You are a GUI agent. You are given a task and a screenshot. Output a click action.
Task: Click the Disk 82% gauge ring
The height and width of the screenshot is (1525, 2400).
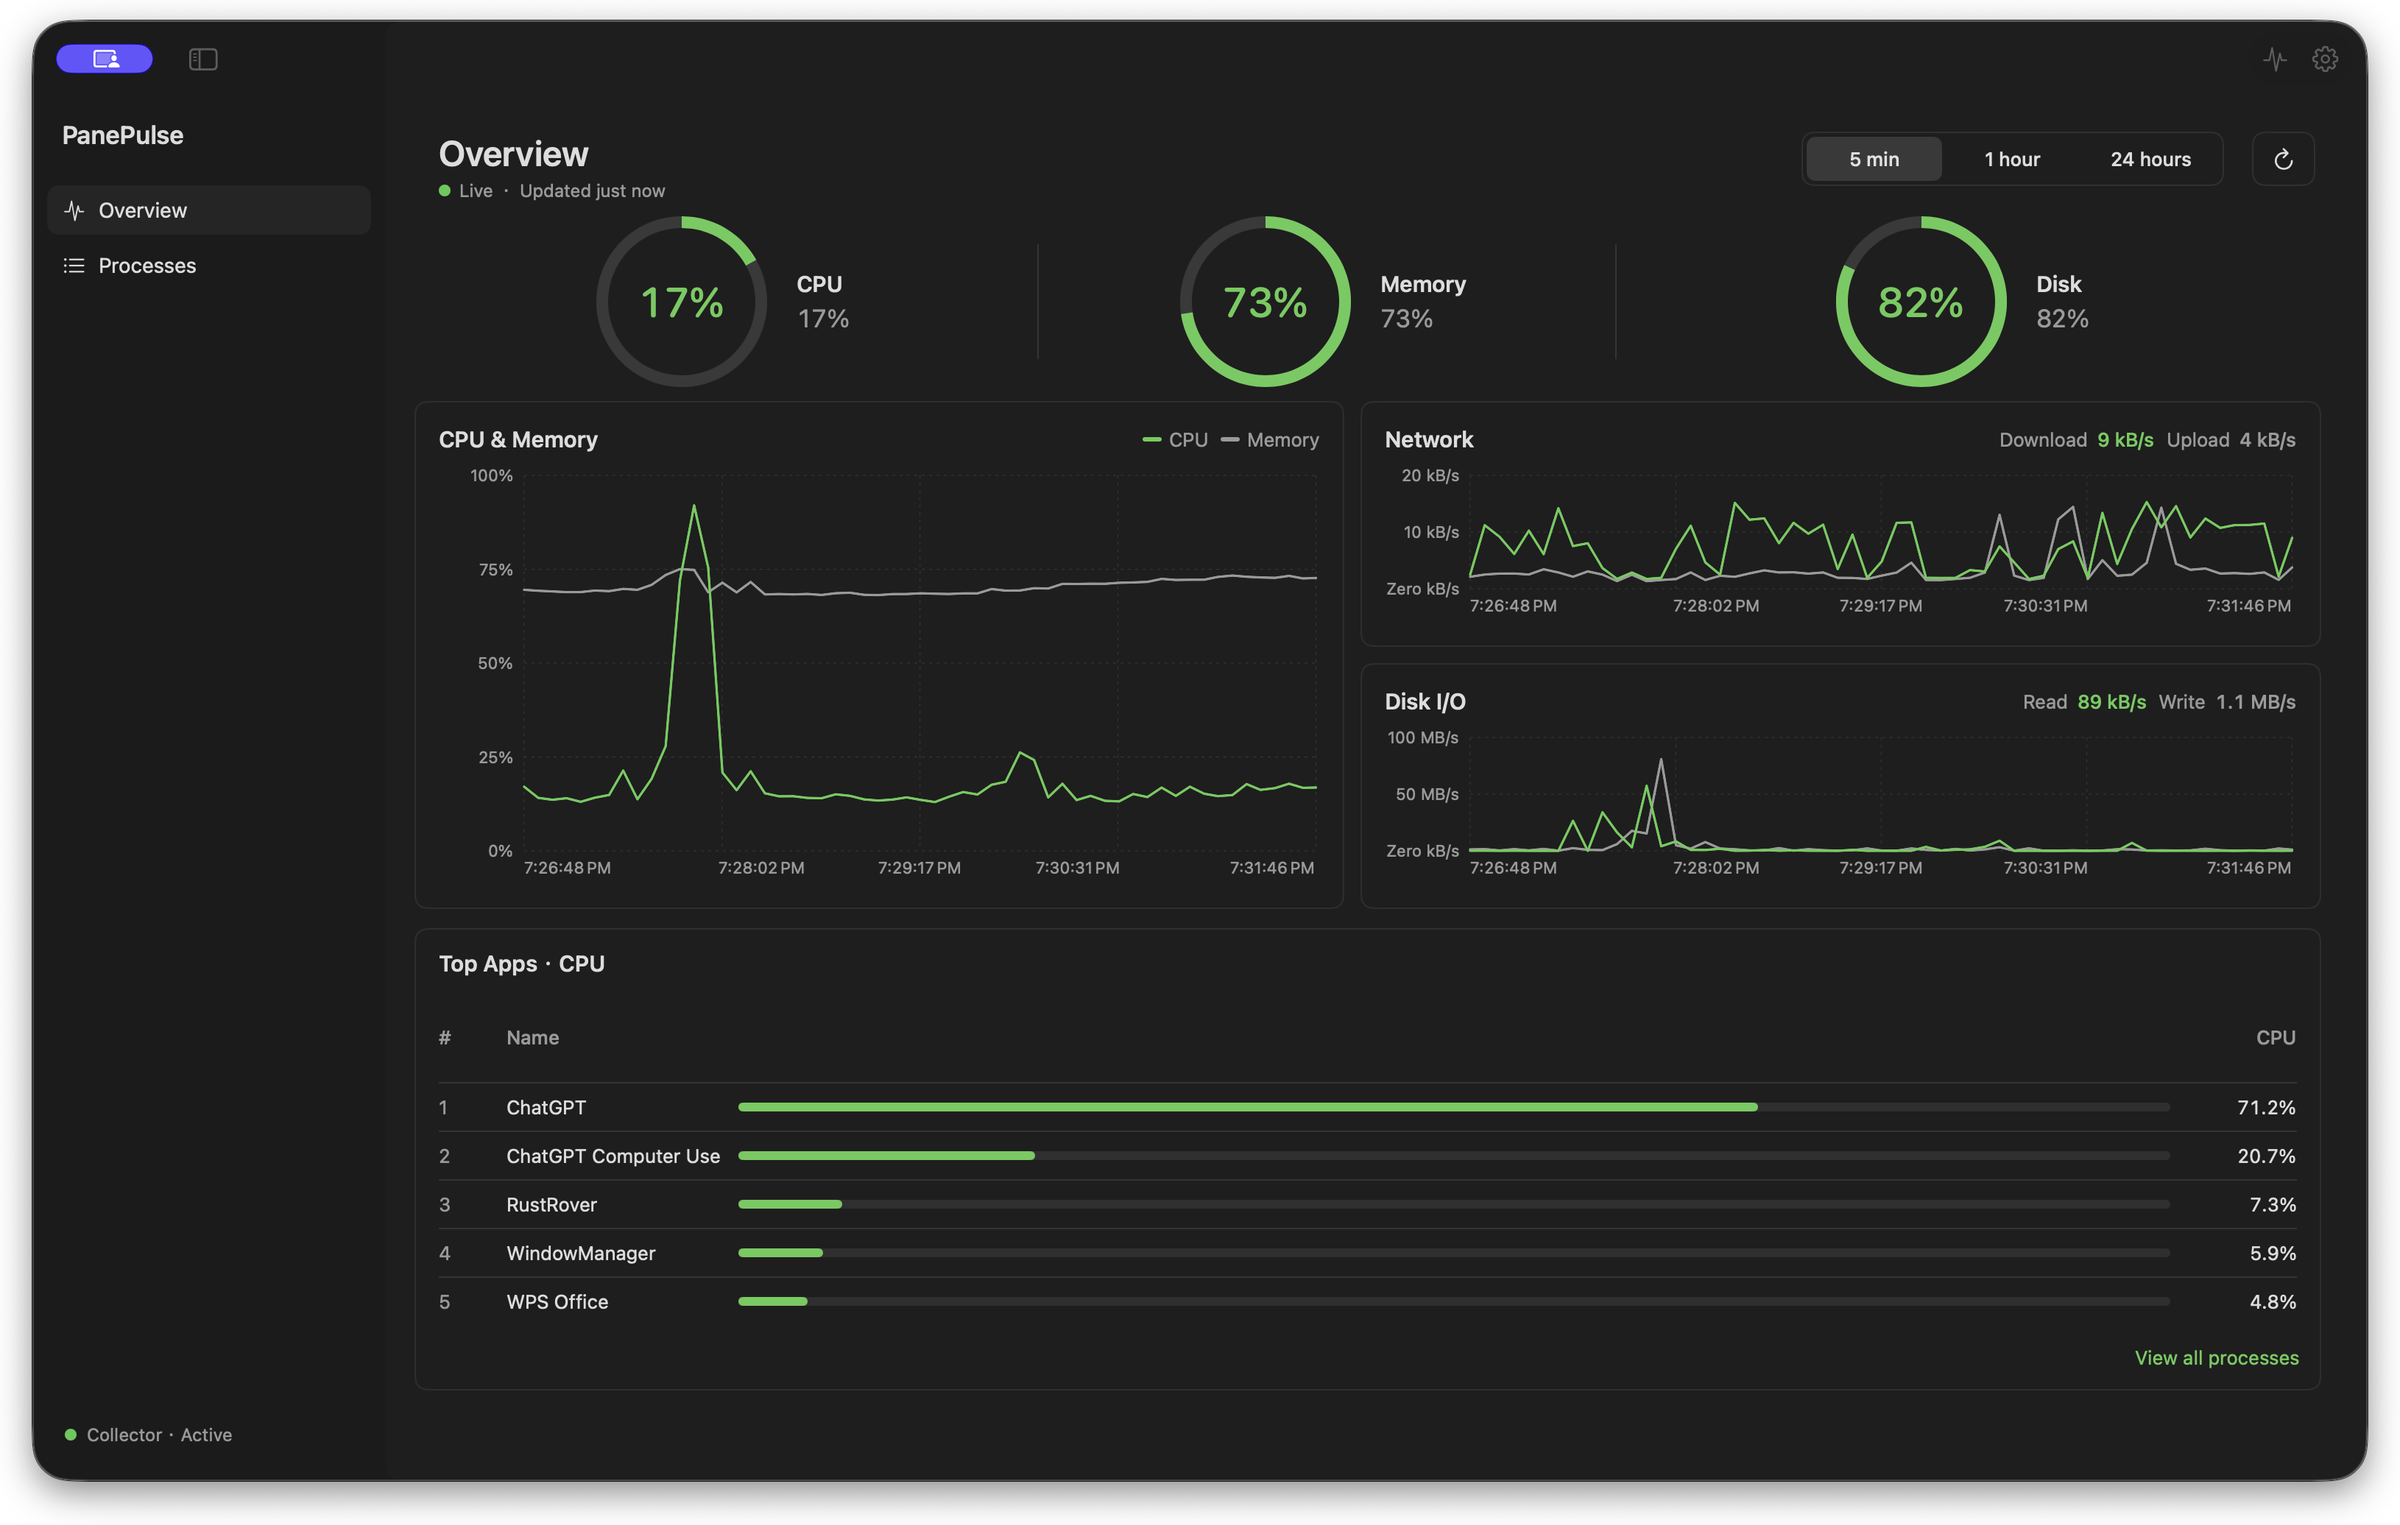(1921, 302)
